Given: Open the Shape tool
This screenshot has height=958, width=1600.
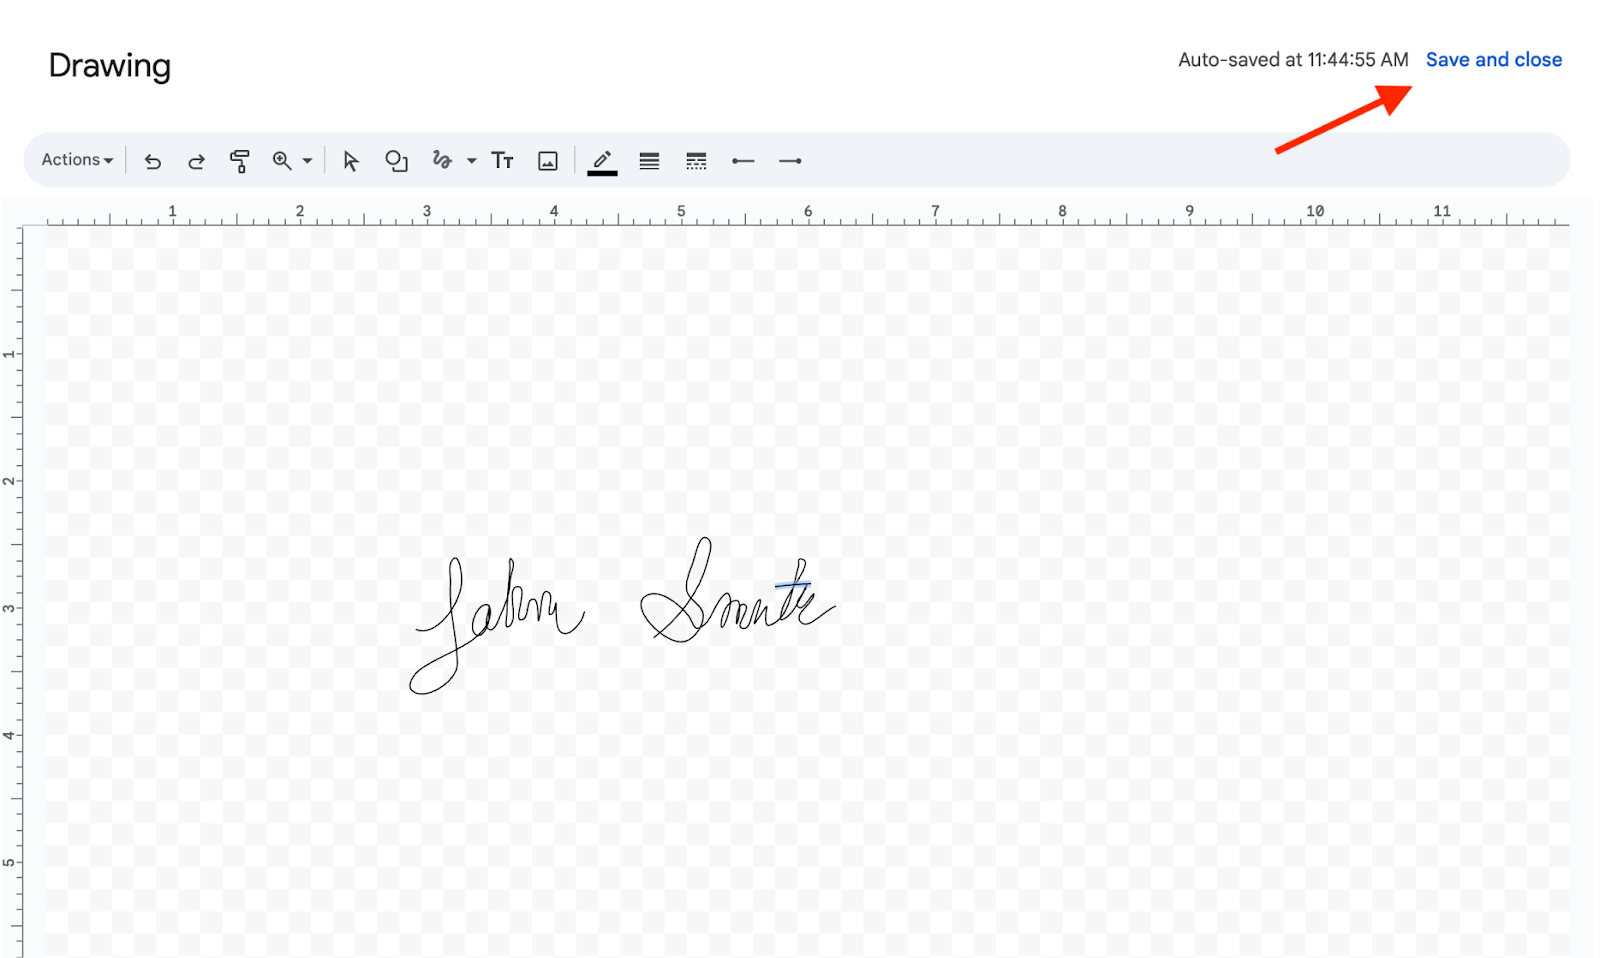Looking at the screenshot, I should click(396, 161).
